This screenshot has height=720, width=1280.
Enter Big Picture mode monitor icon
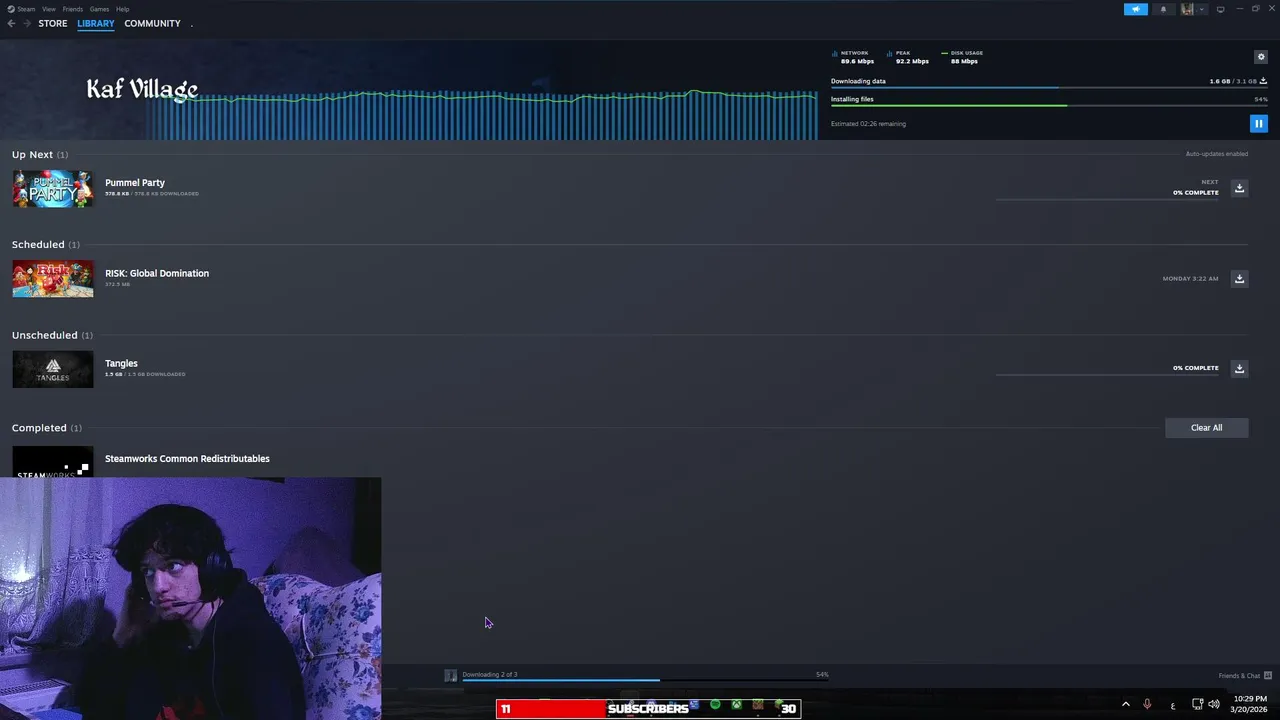(x=1220, y=9)
